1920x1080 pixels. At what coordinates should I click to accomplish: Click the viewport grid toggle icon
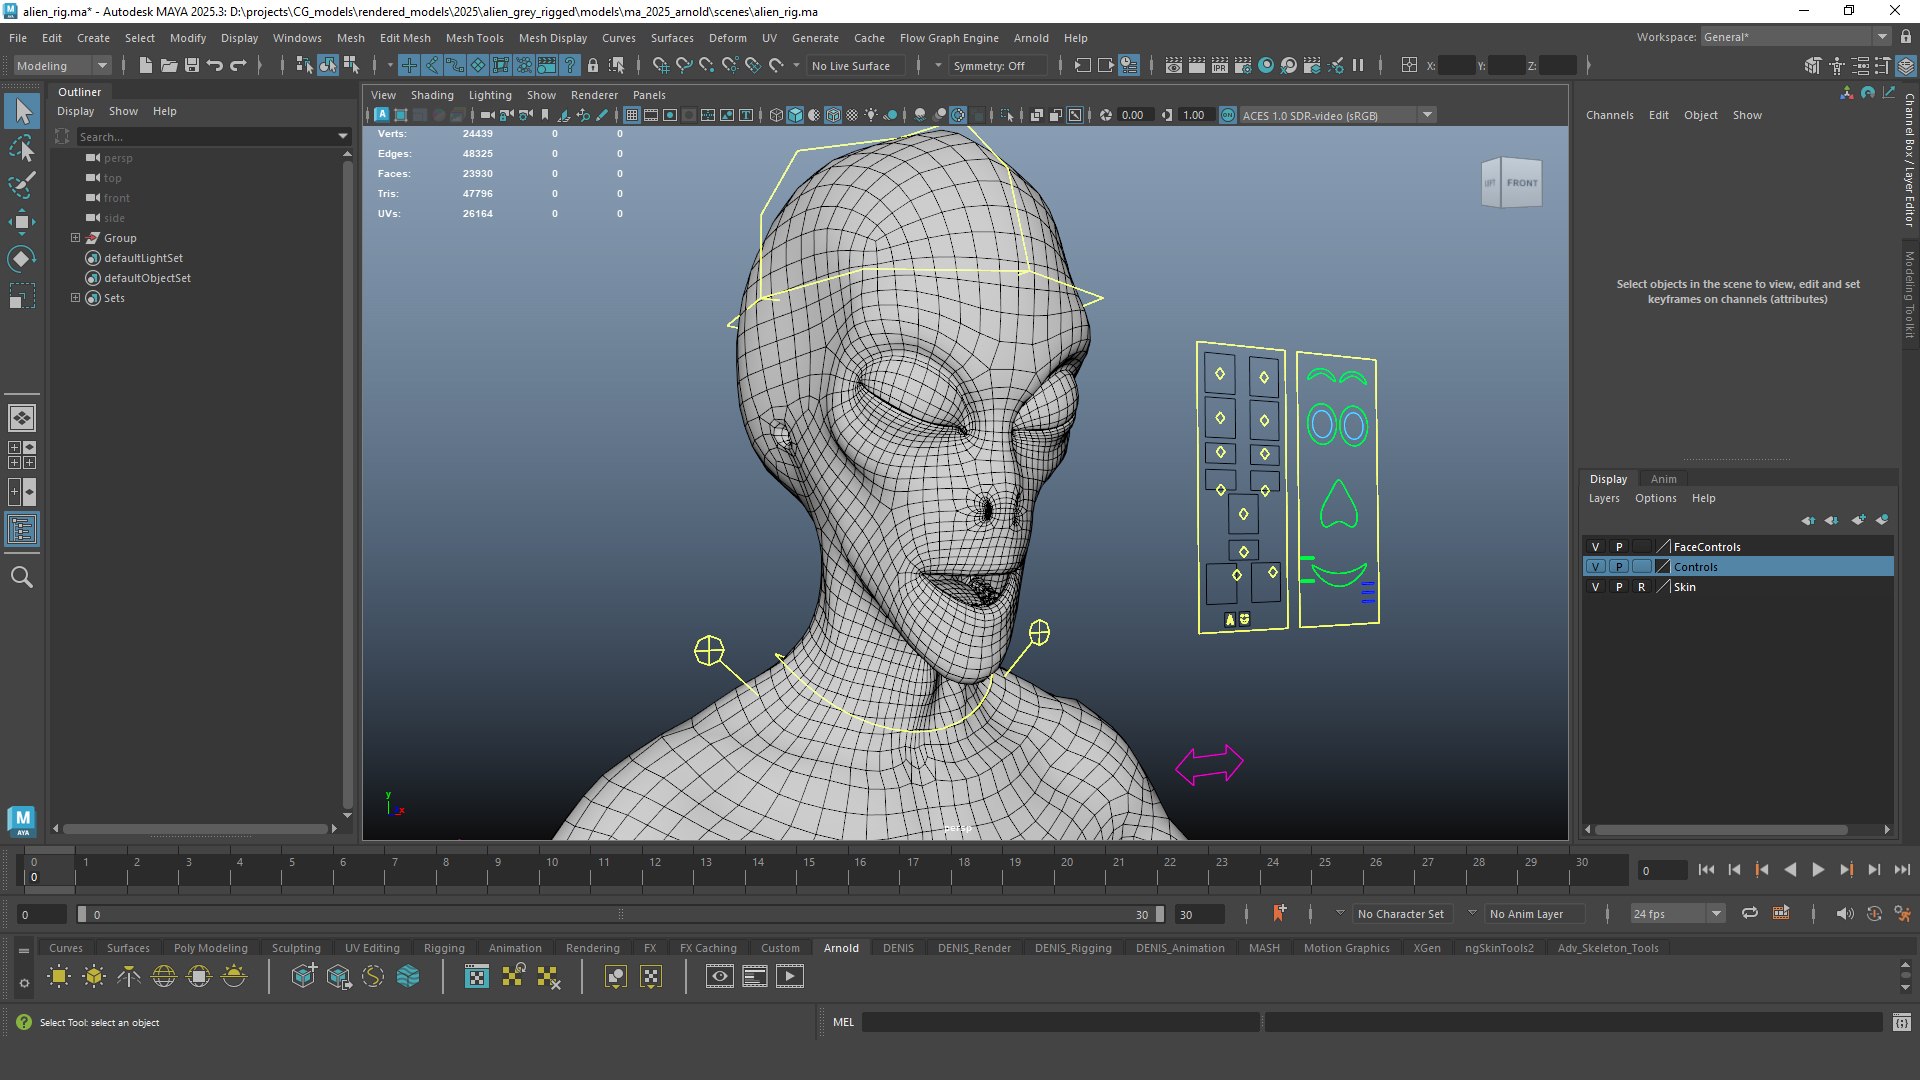pyautogui.click(x=632, y=115)
